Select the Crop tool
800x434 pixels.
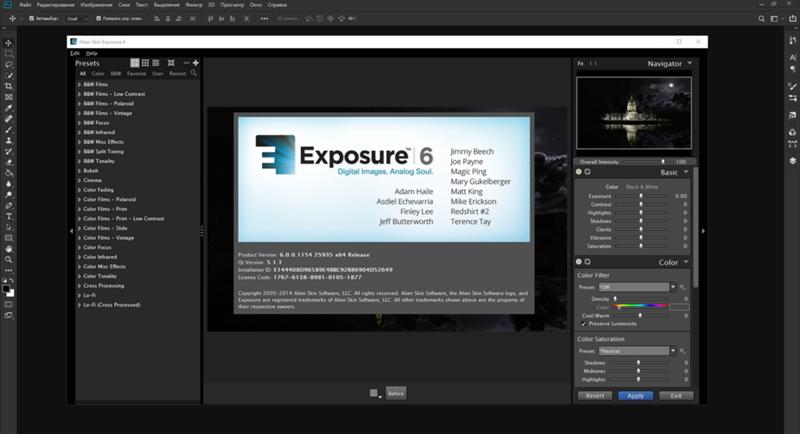pyautogui.click(x=9, y=86)
